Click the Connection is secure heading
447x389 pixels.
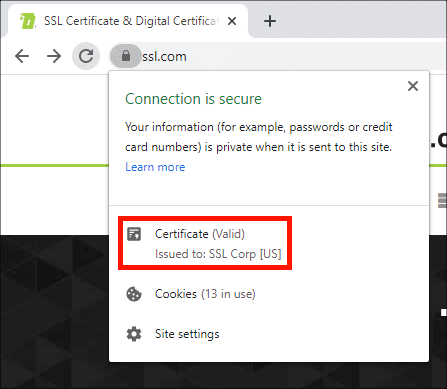193,99
